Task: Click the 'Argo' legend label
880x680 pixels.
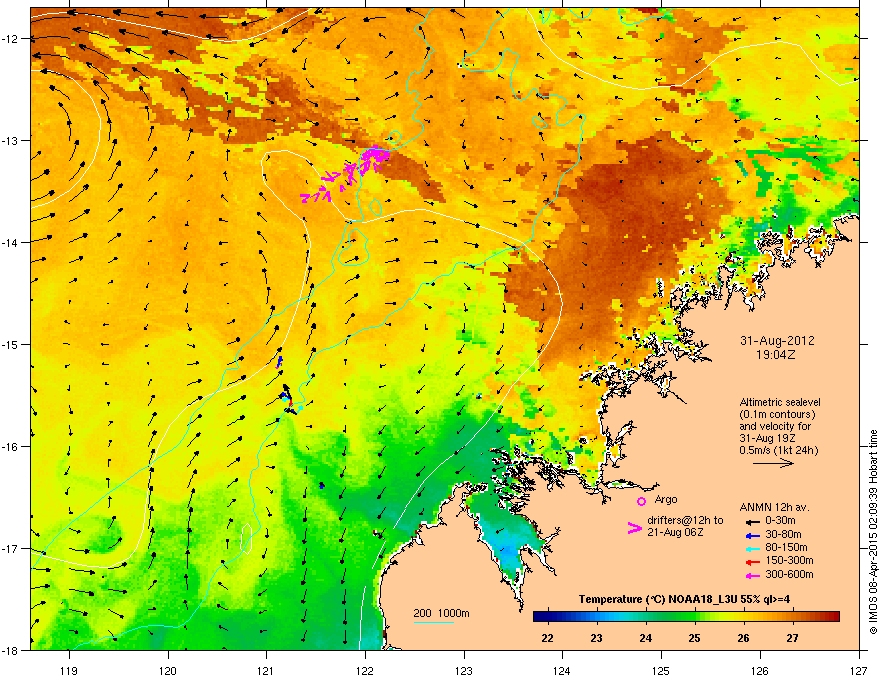Action: click(666, 499)
